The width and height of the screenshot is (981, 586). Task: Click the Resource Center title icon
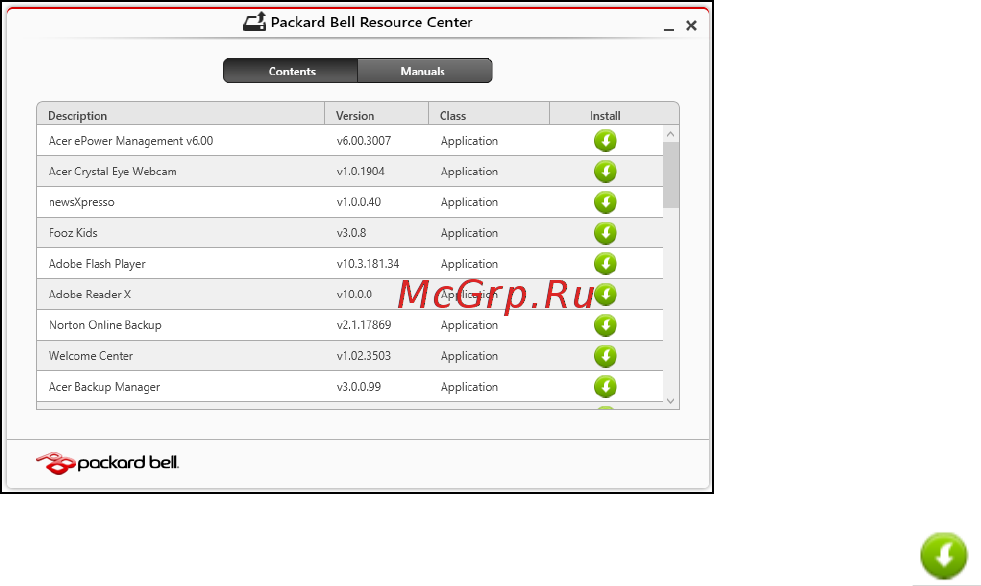(x=255, y=22)
